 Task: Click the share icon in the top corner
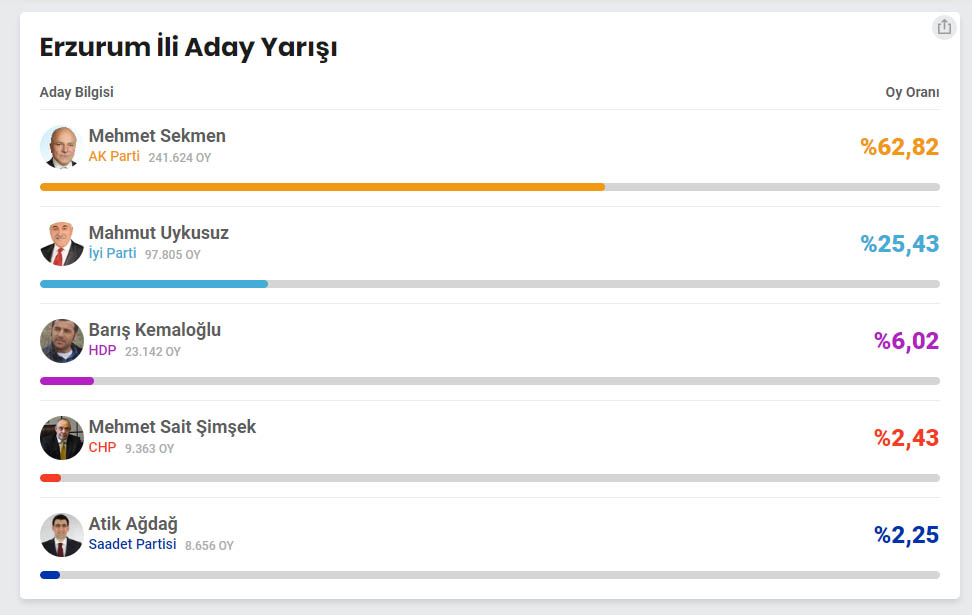943,27
